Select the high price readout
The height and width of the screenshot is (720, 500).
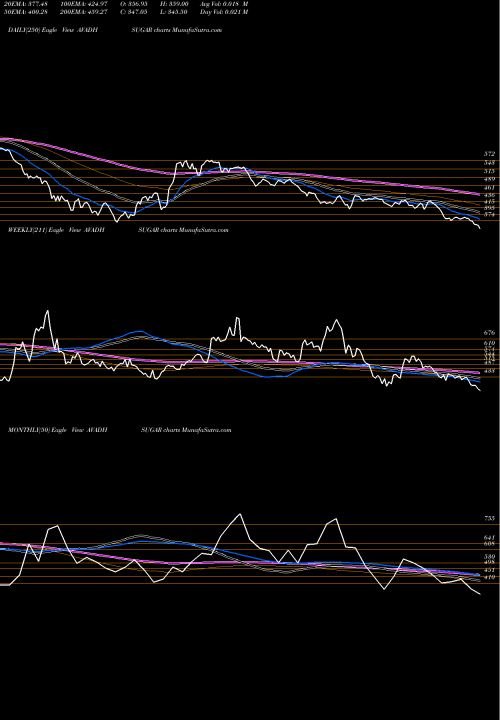(174, 4)
